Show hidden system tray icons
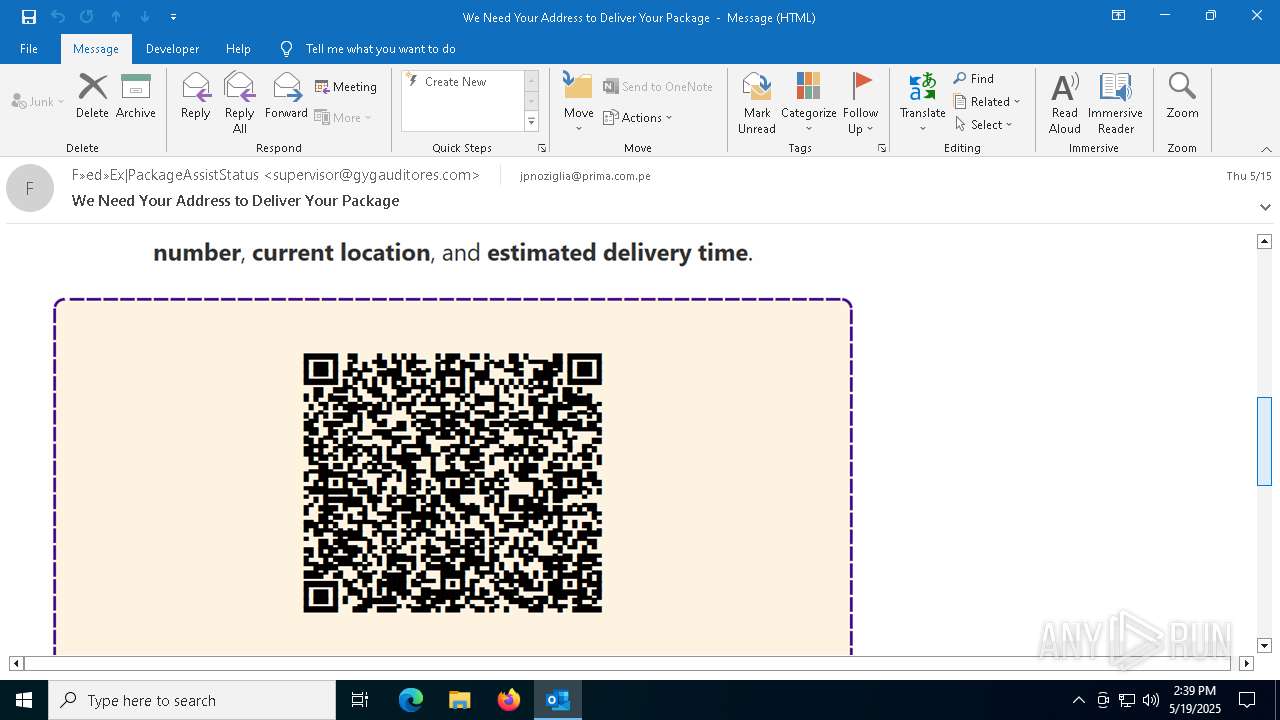 pyautogui.click(x=1078, y=700)
